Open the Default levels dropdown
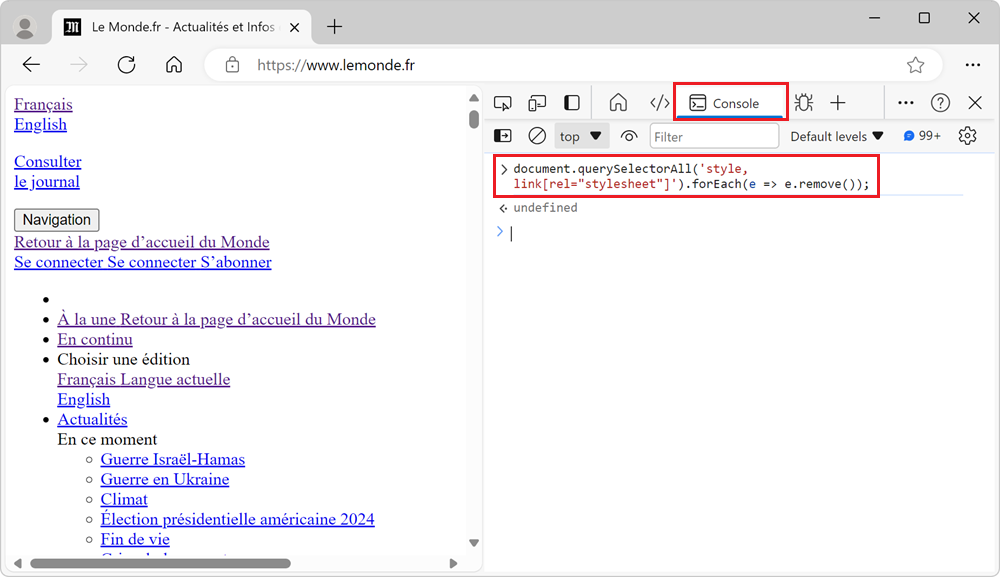Image resolution: width=1000 pixels, height=577 pixels. coord(836,136)
